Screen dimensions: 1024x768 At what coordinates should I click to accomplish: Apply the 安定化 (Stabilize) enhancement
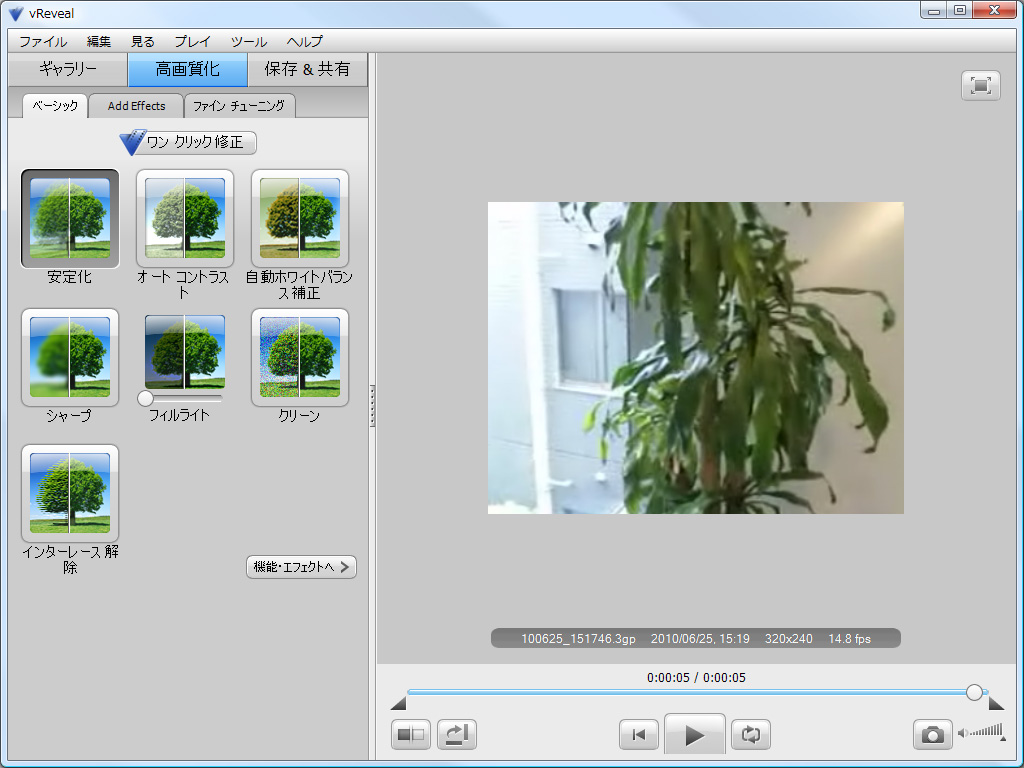tap(69, 218)
